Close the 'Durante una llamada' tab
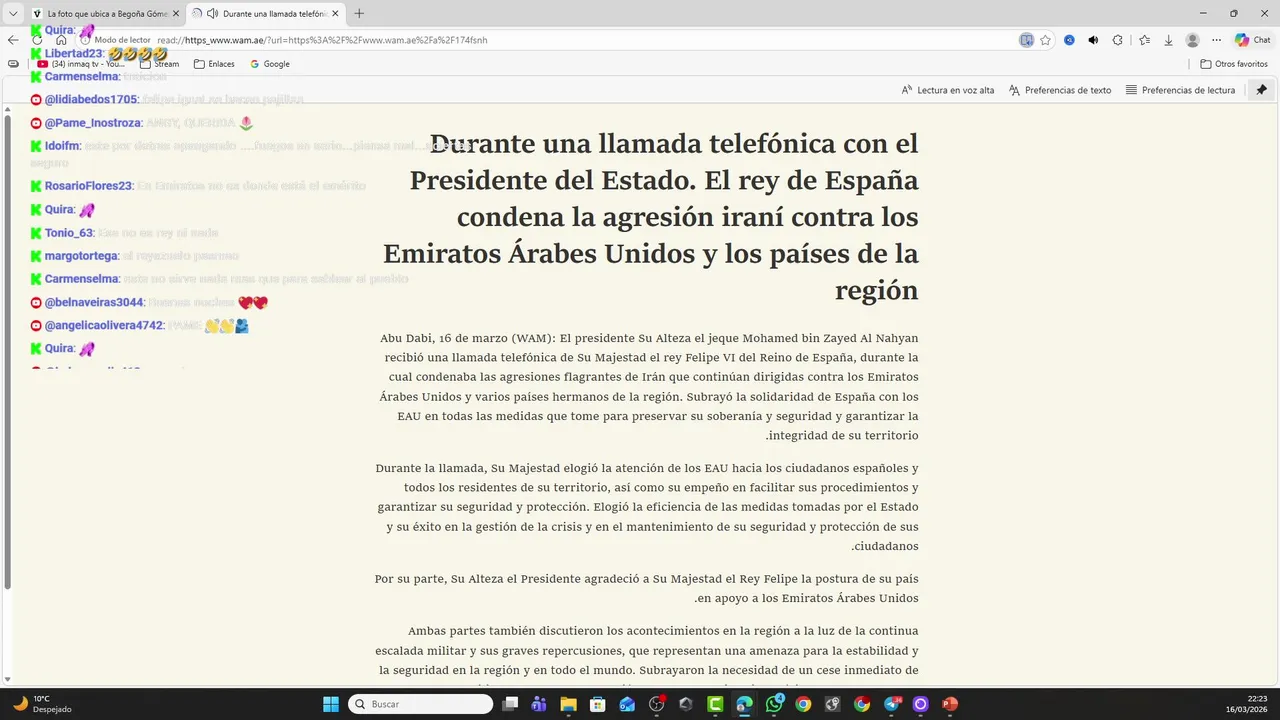Image resolution: width=1280 pixels, height=720 pixels. (334, 14)
